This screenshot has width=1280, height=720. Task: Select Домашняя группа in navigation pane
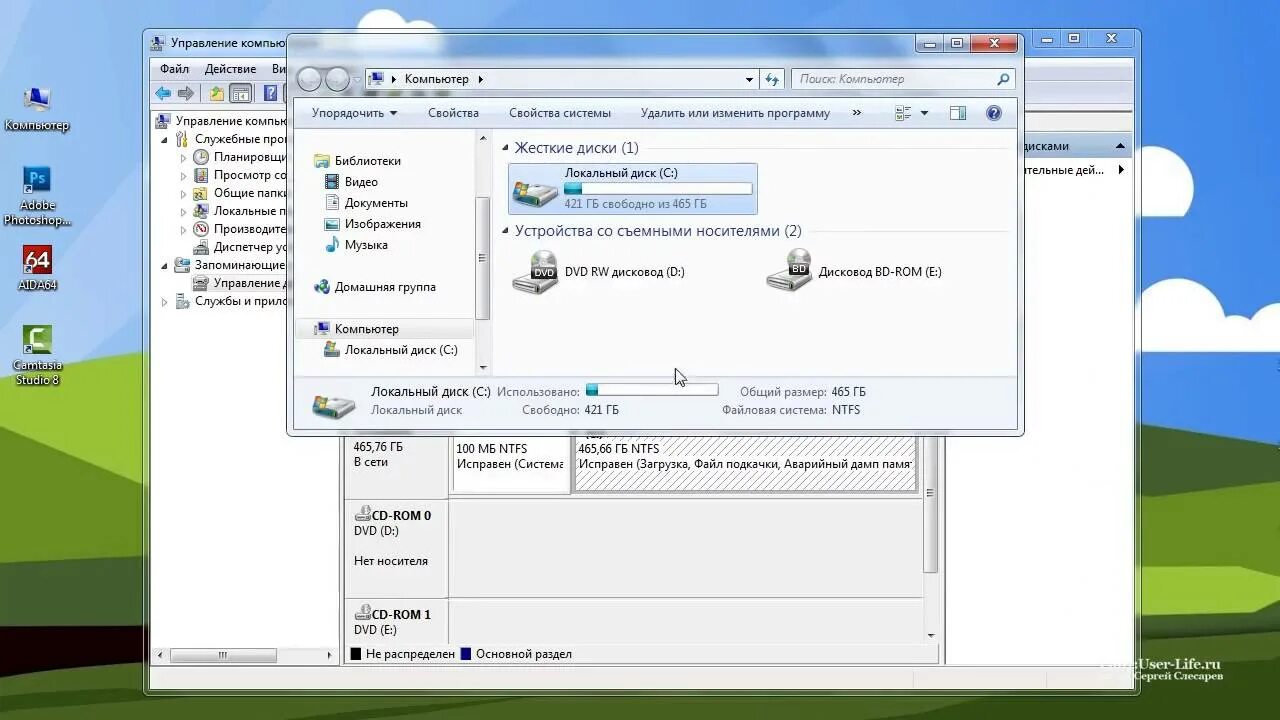[x=385, y=287]
